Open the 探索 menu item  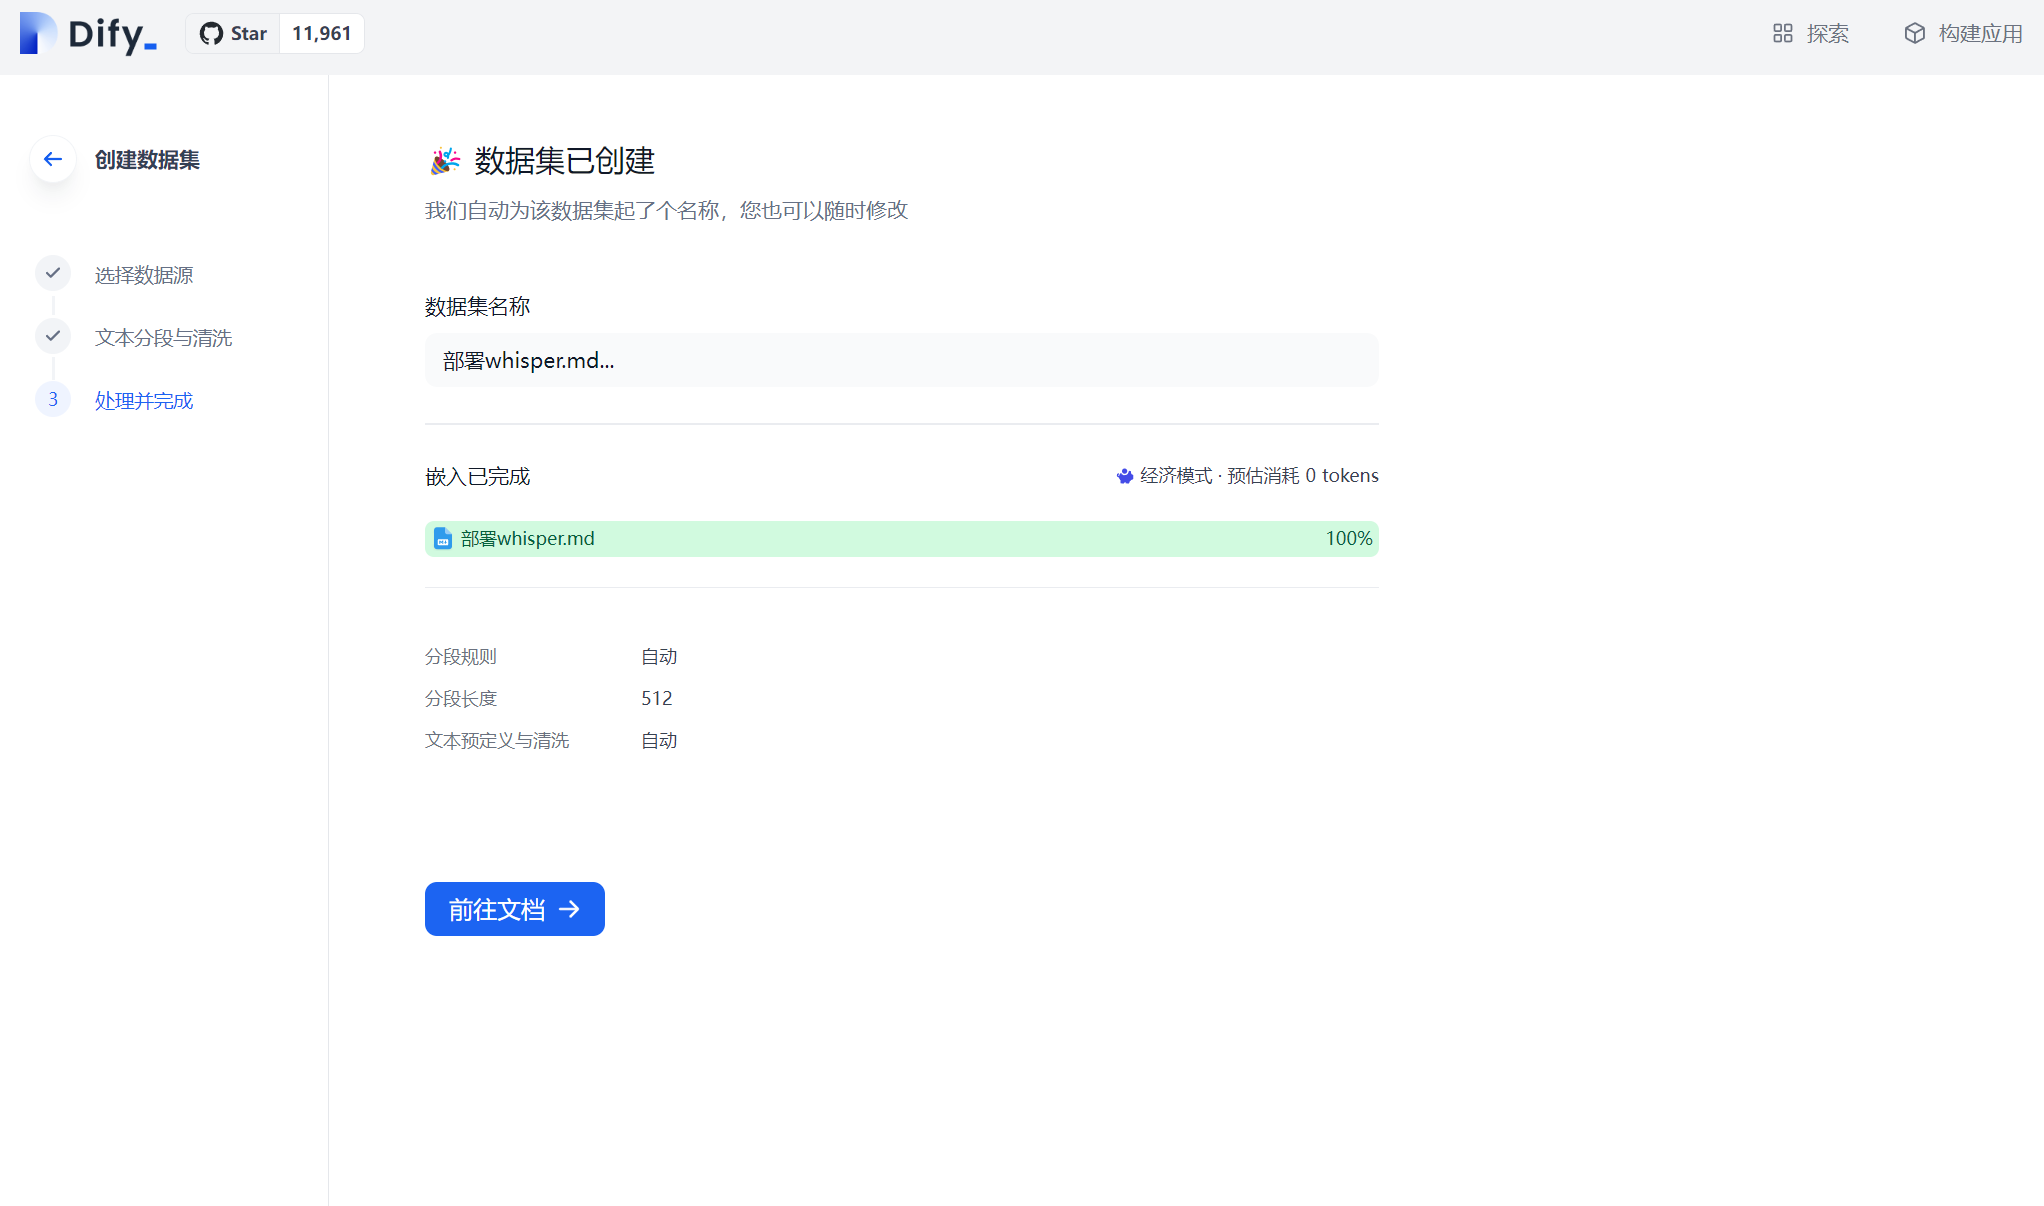coord(1810,34)
